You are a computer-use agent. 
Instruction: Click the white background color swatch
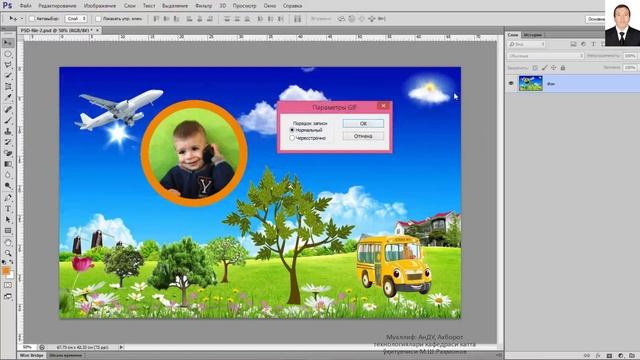pyautogui.click(x=11, y=275)
